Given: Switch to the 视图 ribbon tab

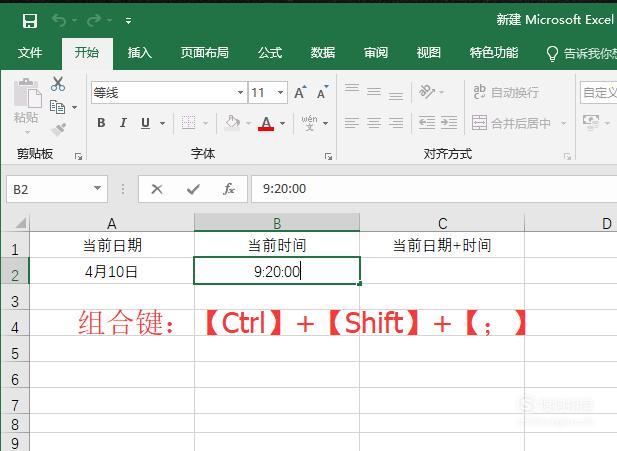Looking at the screenshot, I should (429, 52).
